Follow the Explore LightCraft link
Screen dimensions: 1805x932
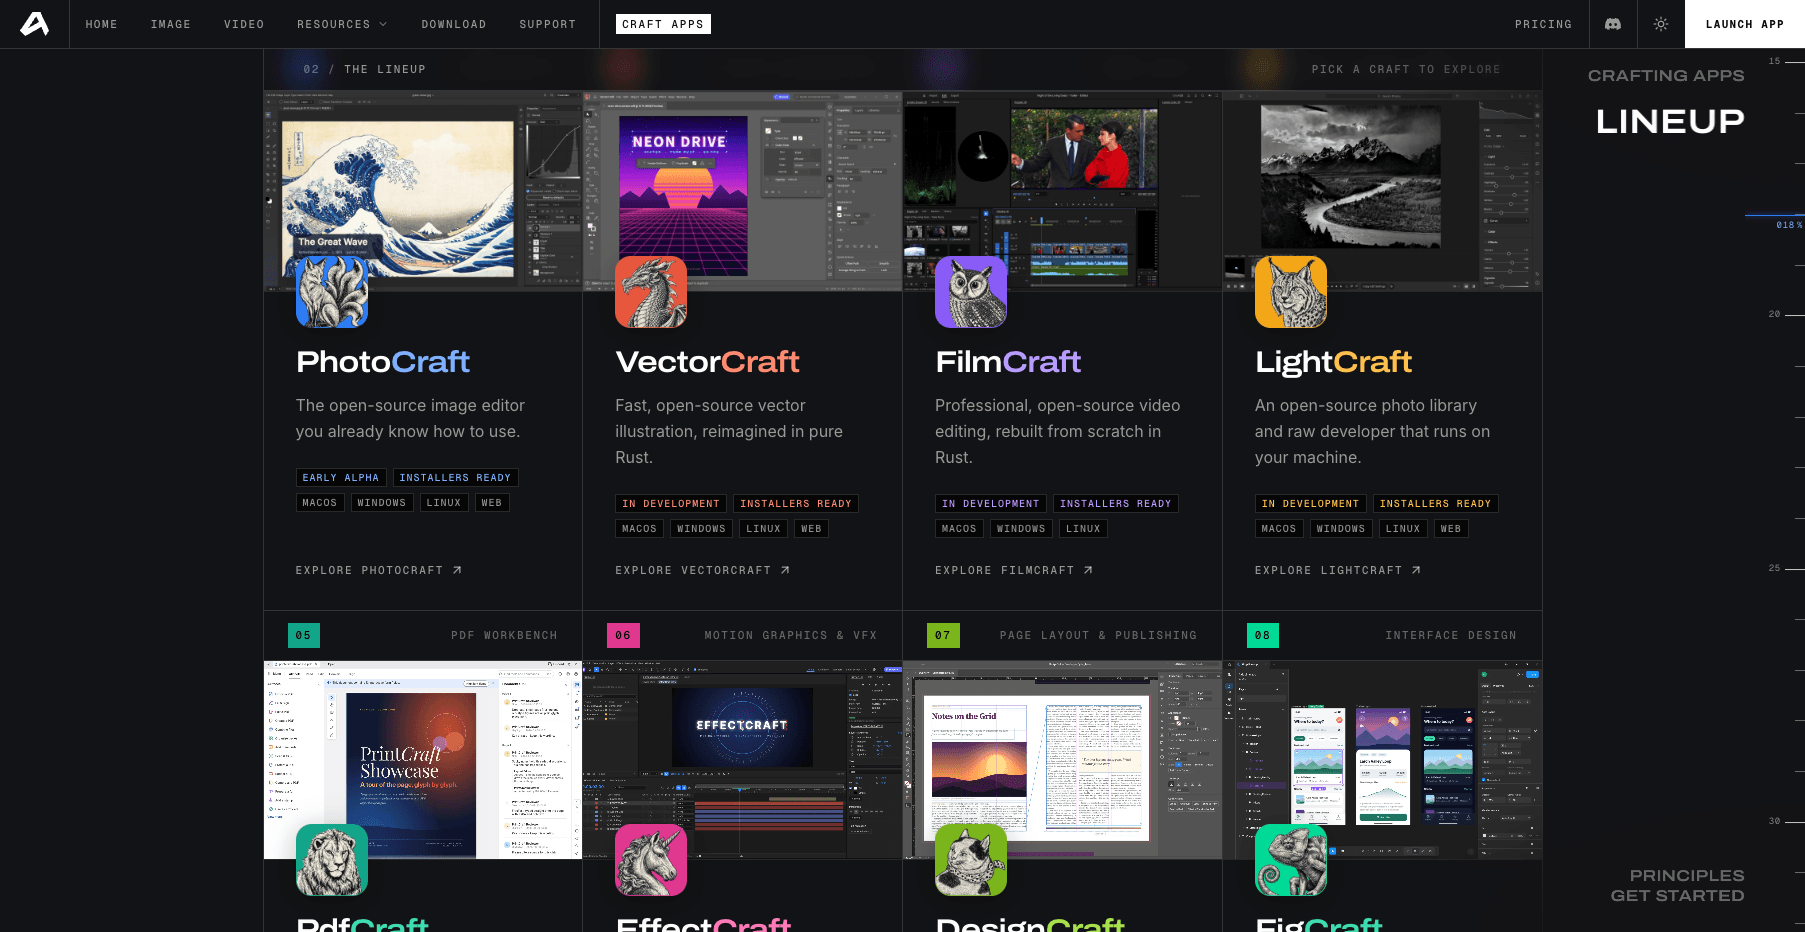pos(1338,570)
